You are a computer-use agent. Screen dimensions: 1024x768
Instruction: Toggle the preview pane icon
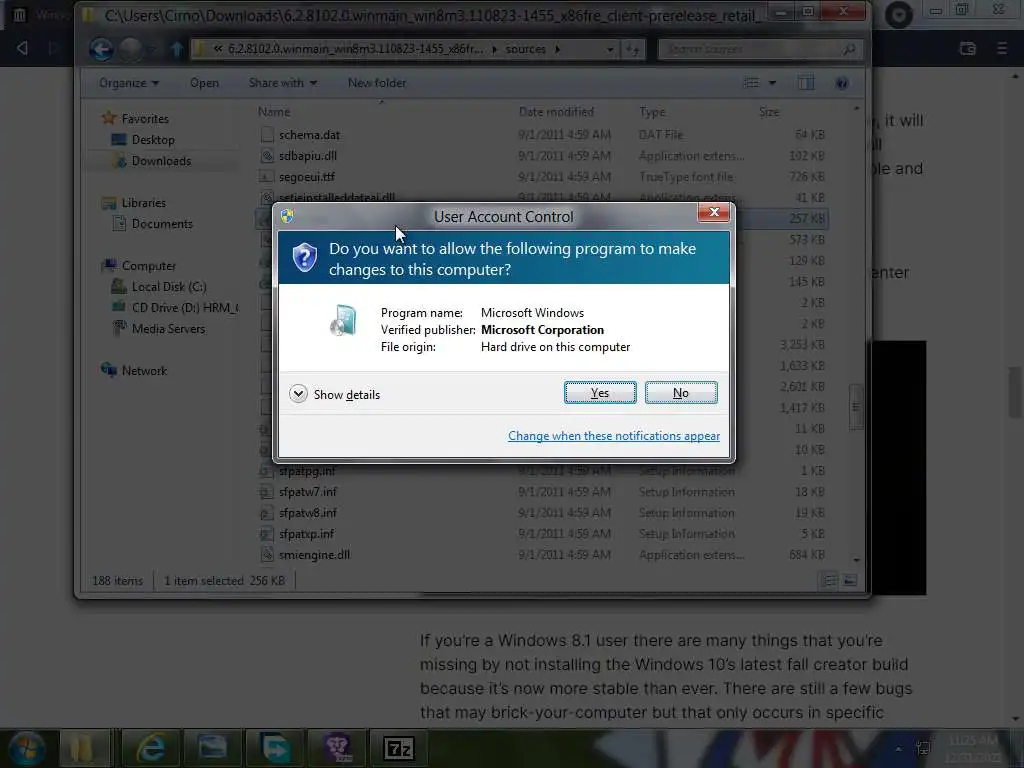click(x=806, y=83)
